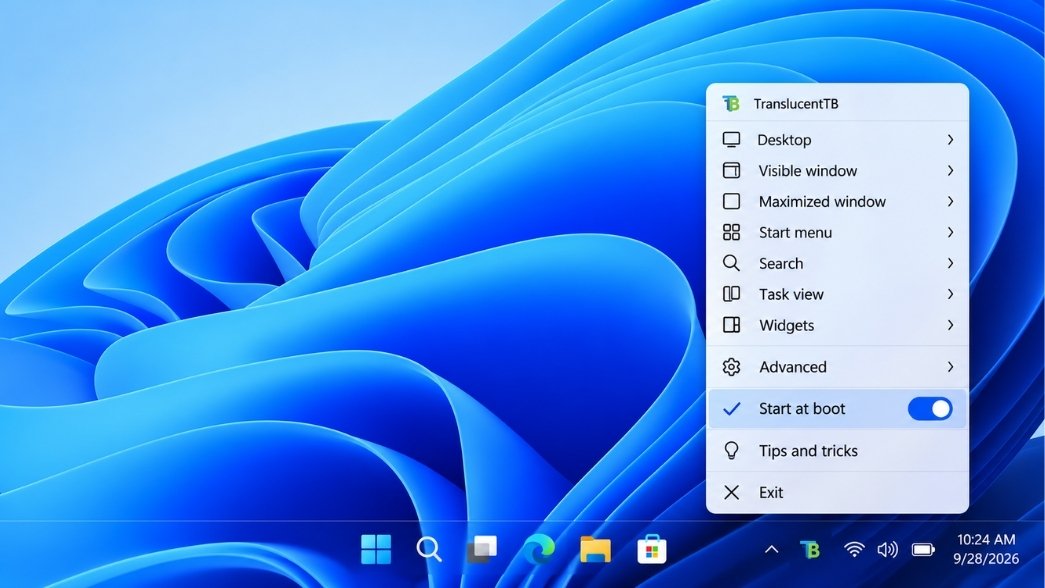Viewport: 1045px width, 588px height.
Task: Expand the Start menu submenu chevron
Action: (x=950, y=232)
